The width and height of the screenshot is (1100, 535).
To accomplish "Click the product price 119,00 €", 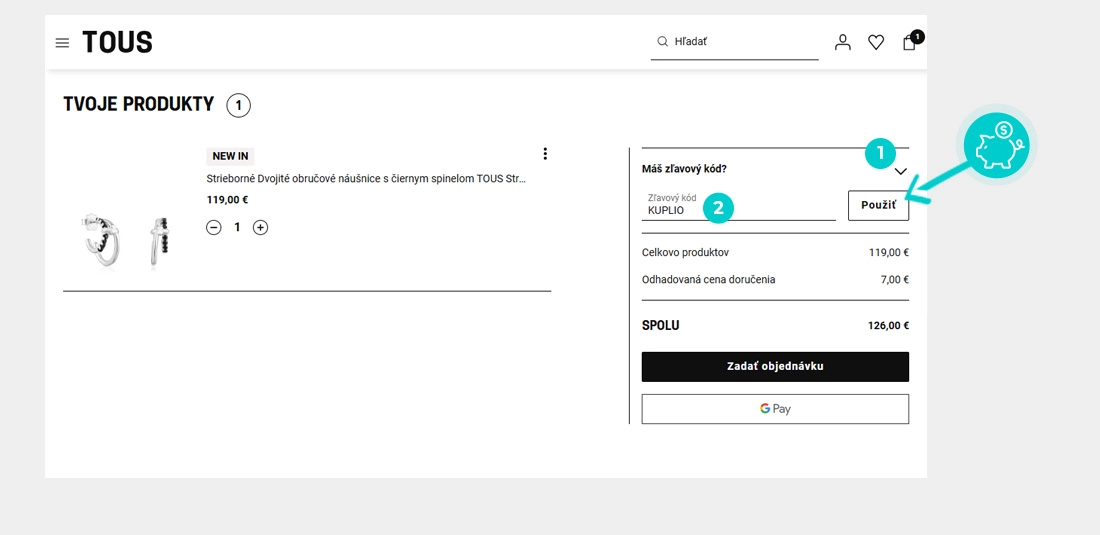I will point(227,200).
